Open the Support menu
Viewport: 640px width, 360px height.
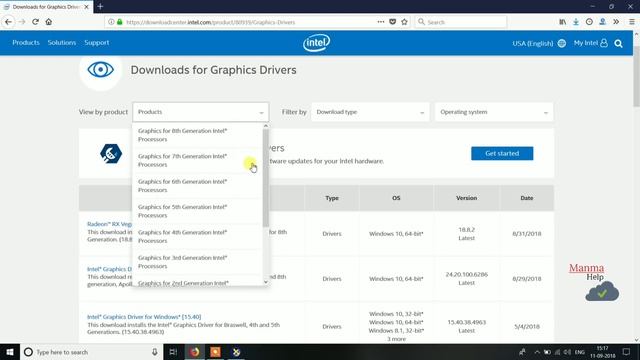(x=97, y=42)
